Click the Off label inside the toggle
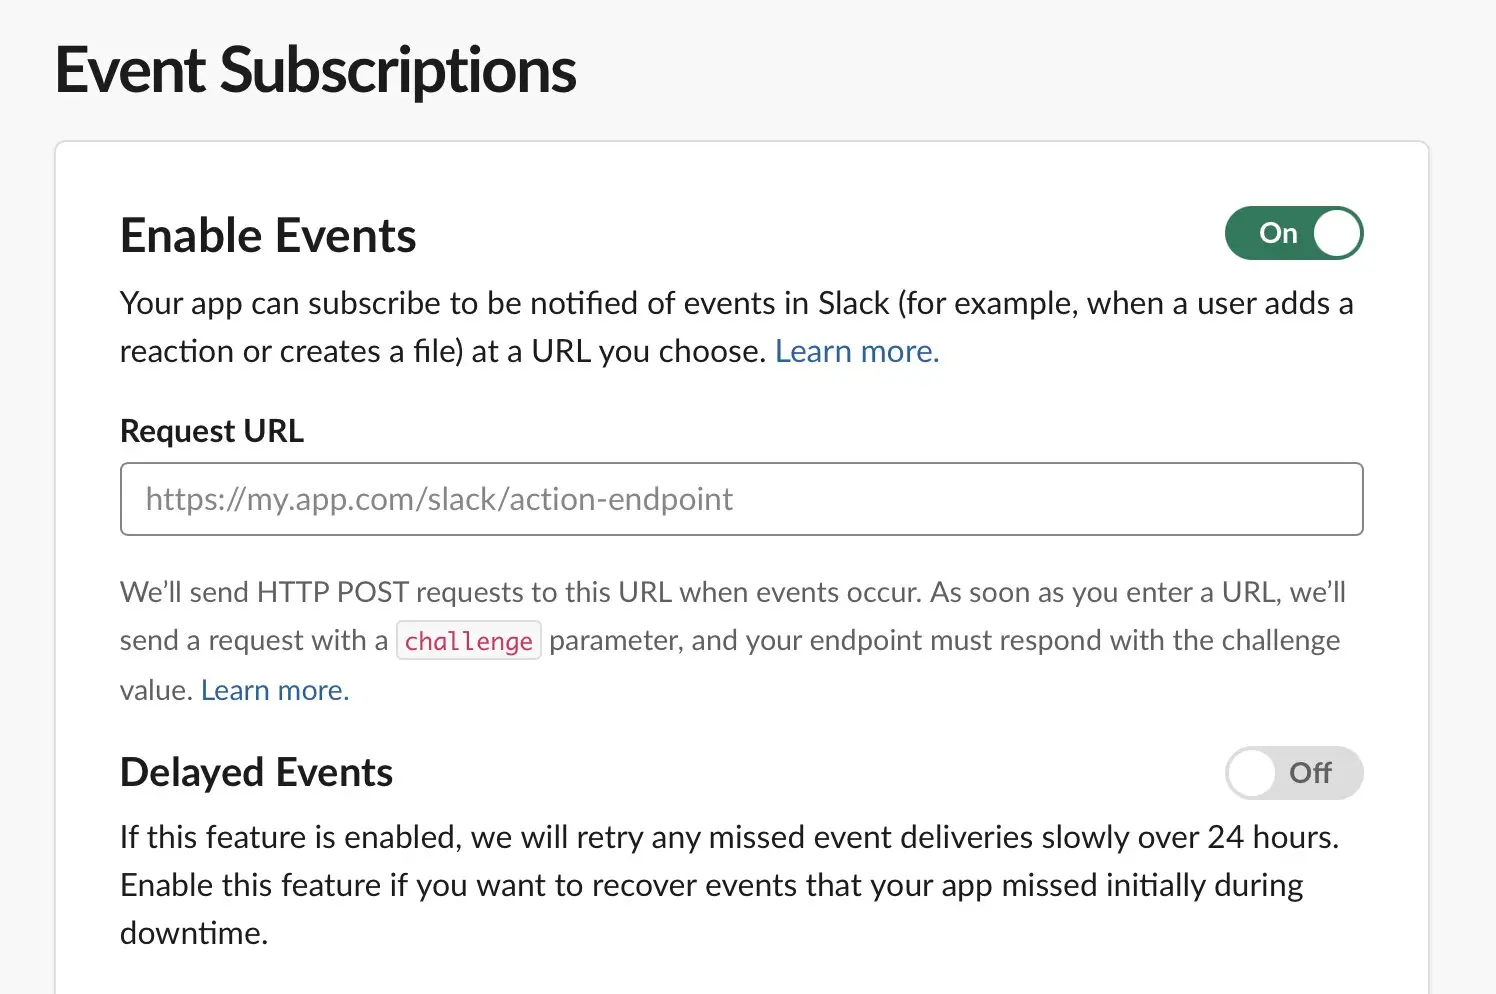This screenshot has width=1496, height=994. point(1313,772)
